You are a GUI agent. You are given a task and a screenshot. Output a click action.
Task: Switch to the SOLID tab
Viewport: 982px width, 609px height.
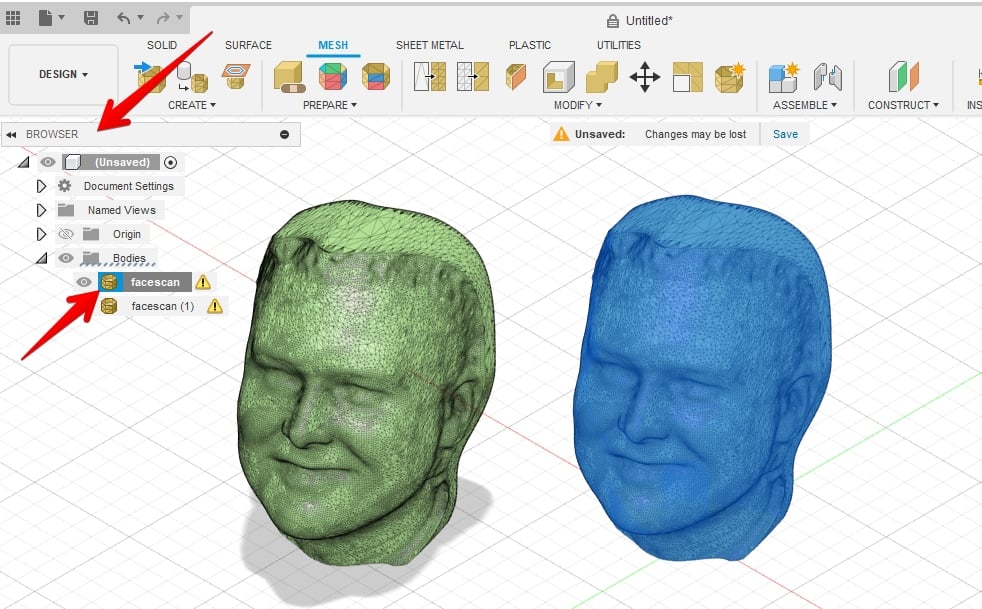[162, 45]
